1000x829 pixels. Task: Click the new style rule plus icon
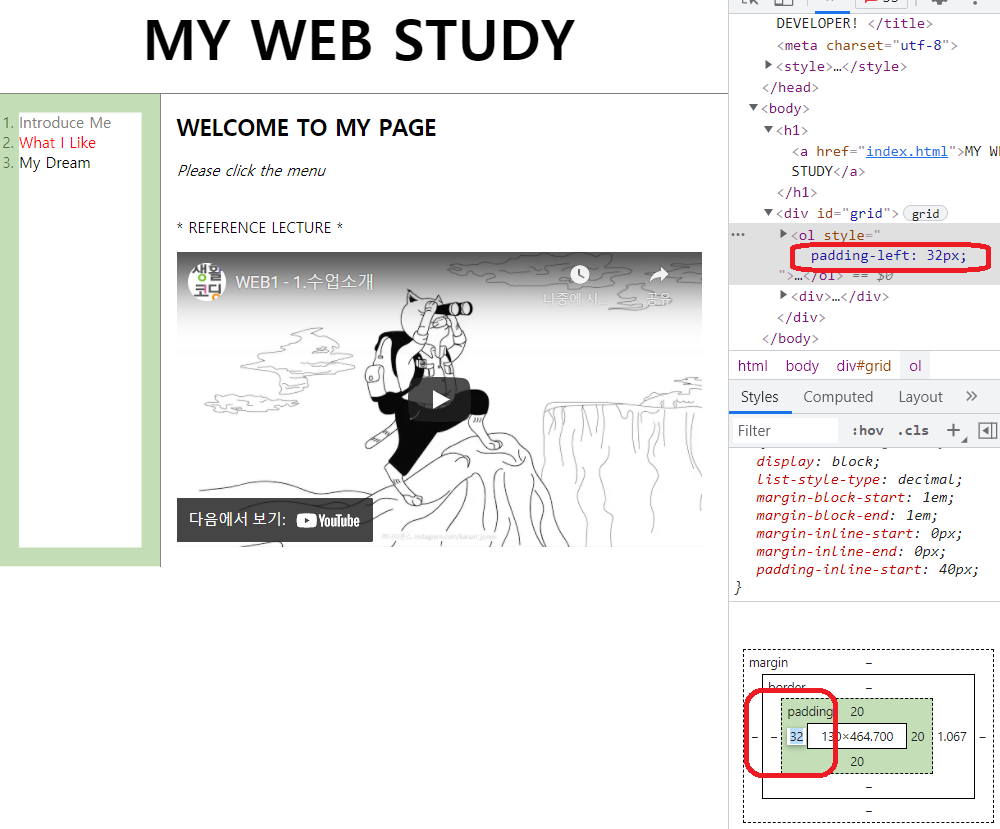coord(953,430)
